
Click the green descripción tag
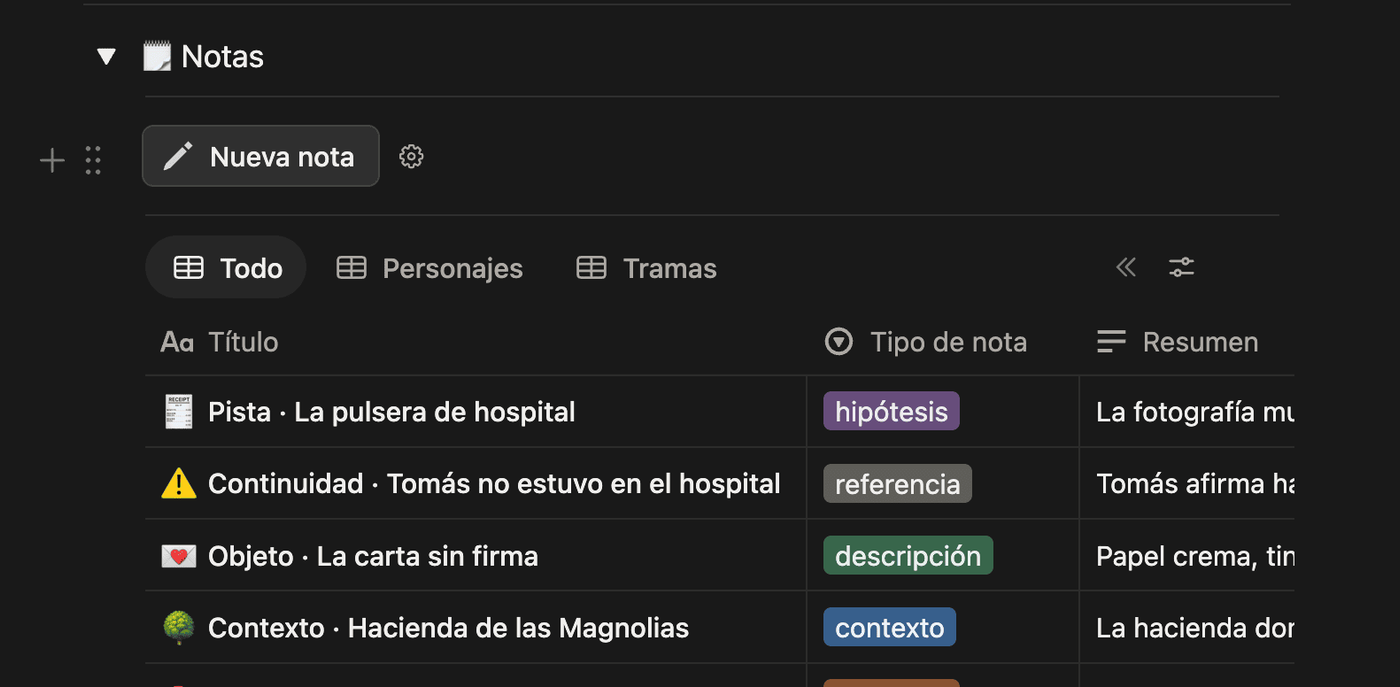point(908,555)
